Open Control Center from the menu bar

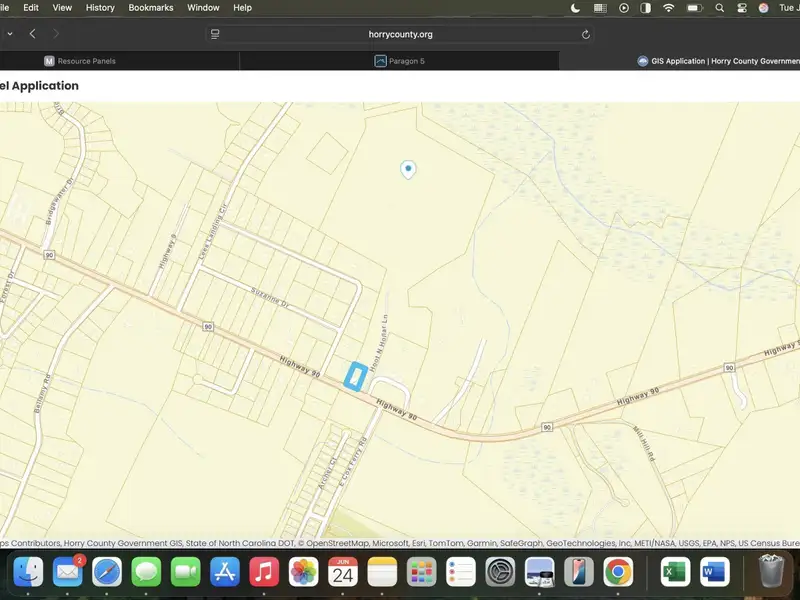coord(742,7)
